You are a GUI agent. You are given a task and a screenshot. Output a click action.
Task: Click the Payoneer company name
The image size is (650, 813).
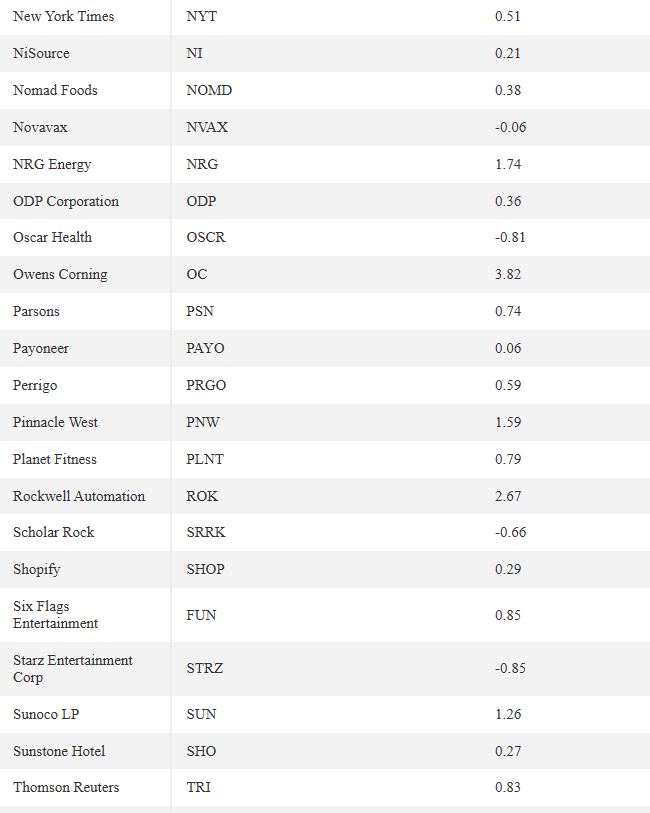pos(40,348)
